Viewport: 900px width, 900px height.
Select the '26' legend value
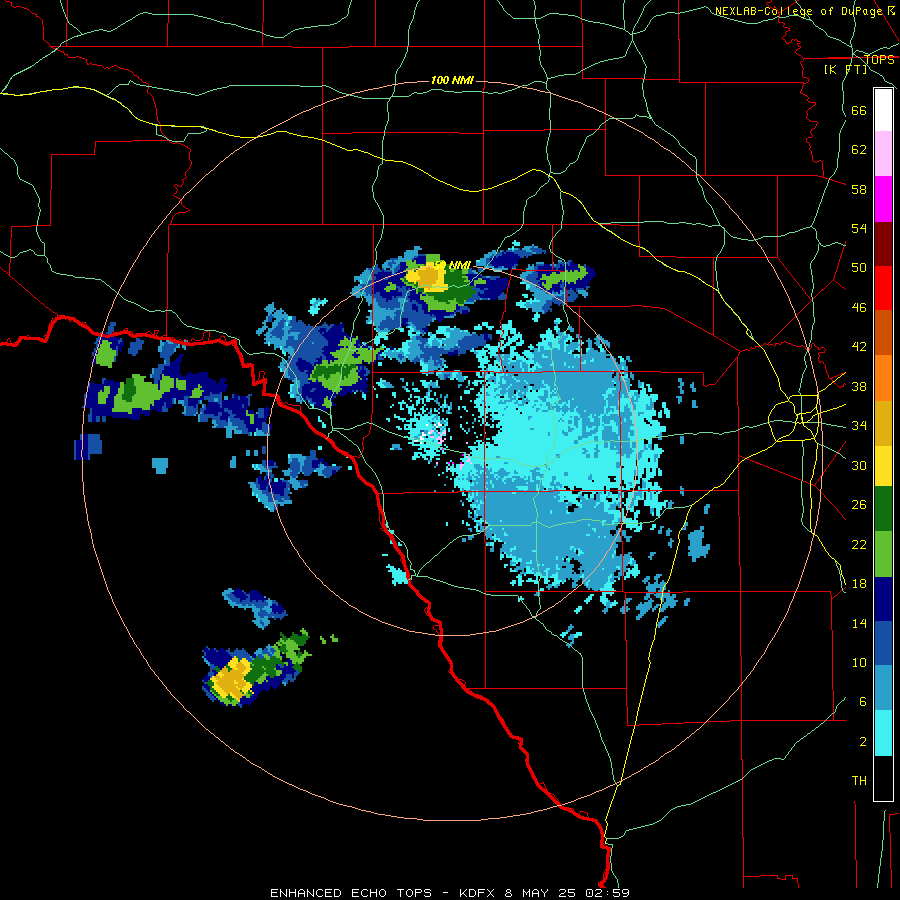tap(859, 505)
